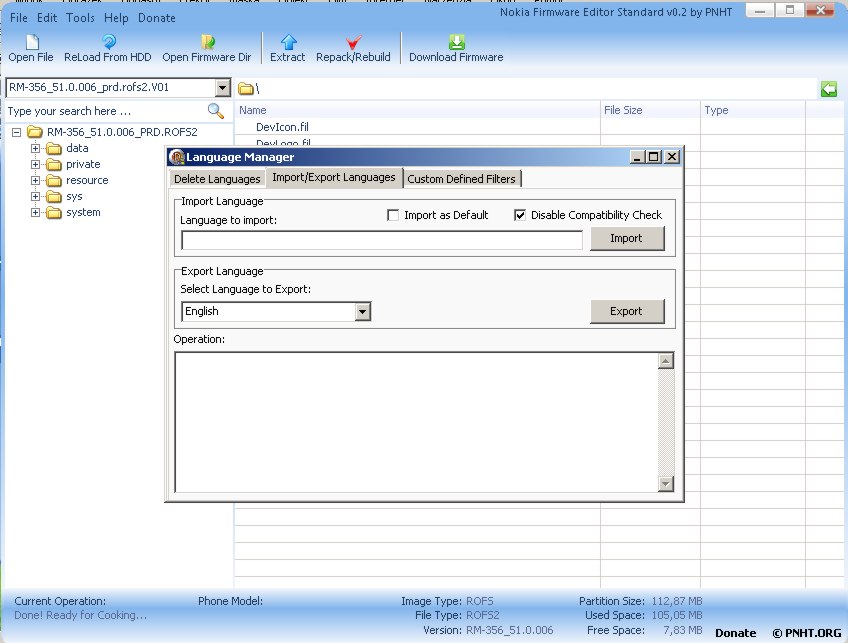Open the Select Language to Export dropdown
The image size is (848, 643).
[x=362, y=311]
